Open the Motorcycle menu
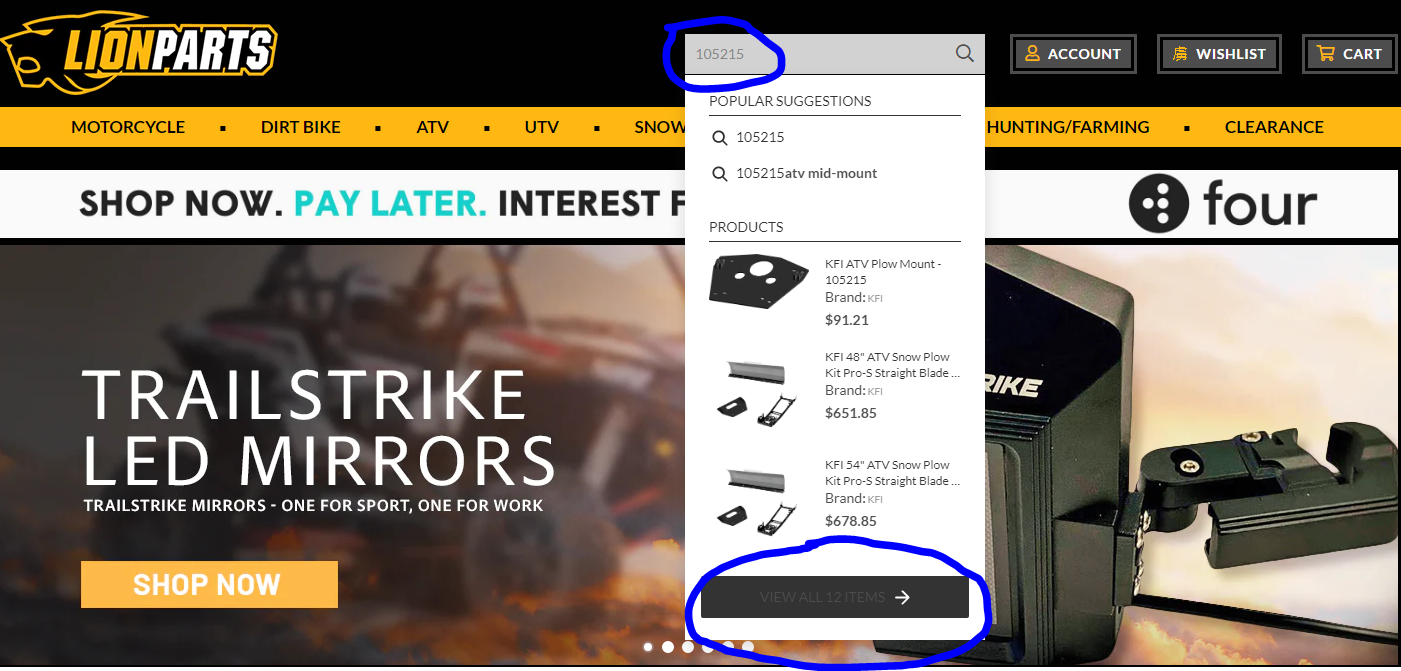This screenshot has height=671, width=1401. [x=128, y=127]
